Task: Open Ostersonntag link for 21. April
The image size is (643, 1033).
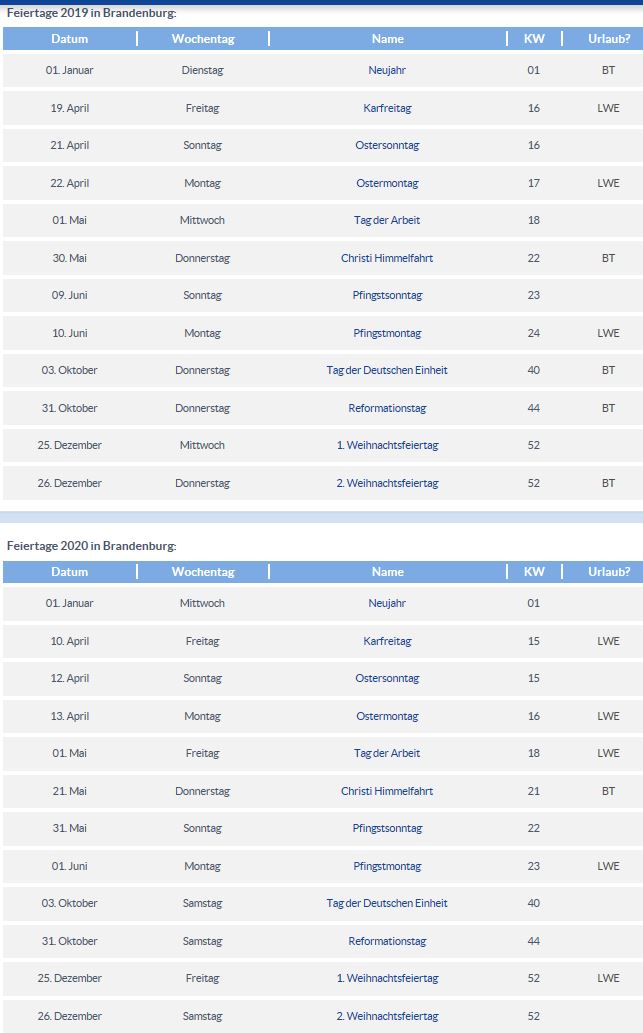Action: pyautogui.click(x=387, y=146)
